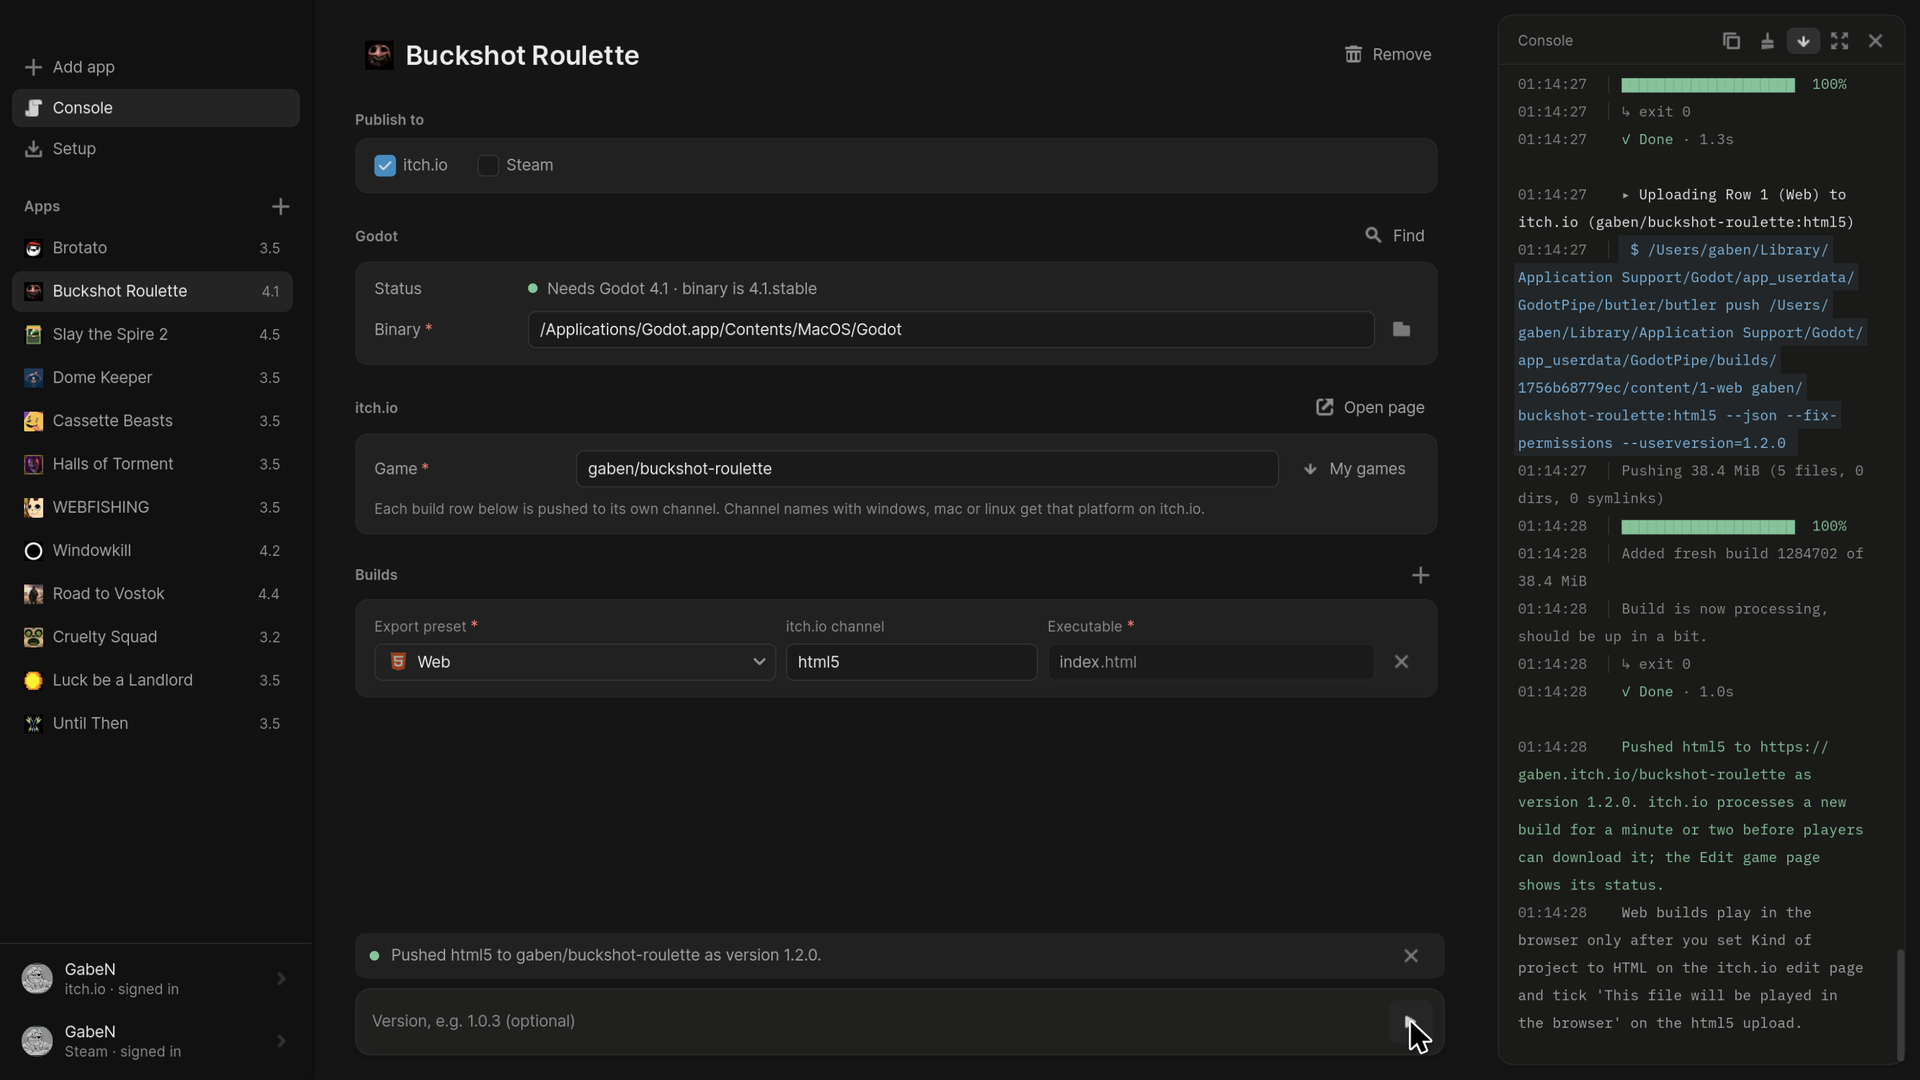Click the Executable index.html field
This screenshot has width=1920, height=1080.
[x=1211, y=662]
